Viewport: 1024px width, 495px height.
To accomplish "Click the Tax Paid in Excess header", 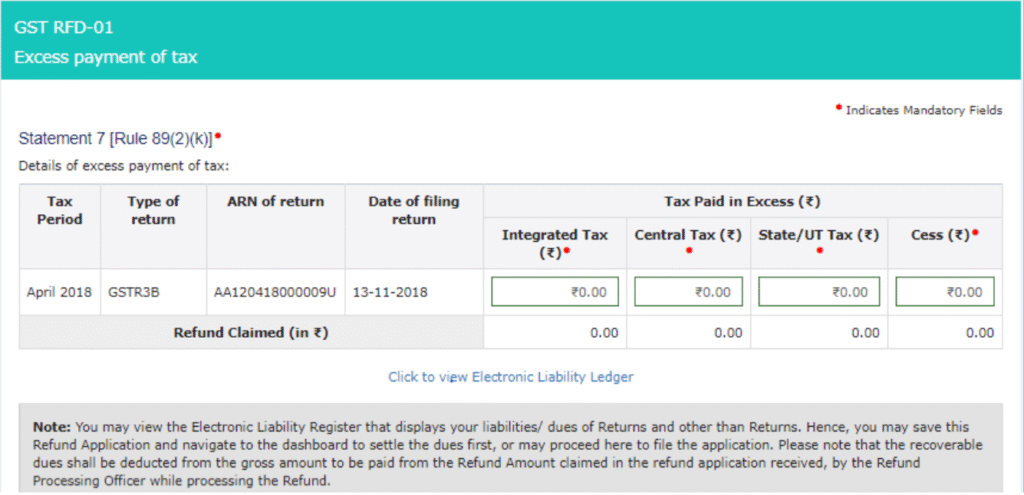I will (742, 201).
